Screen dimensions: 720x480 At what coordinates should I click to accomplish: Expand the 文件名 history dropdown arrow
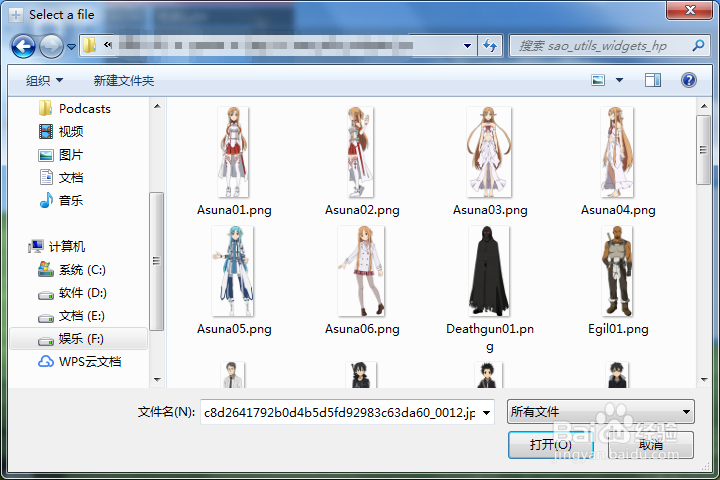(x=487, y=412)
